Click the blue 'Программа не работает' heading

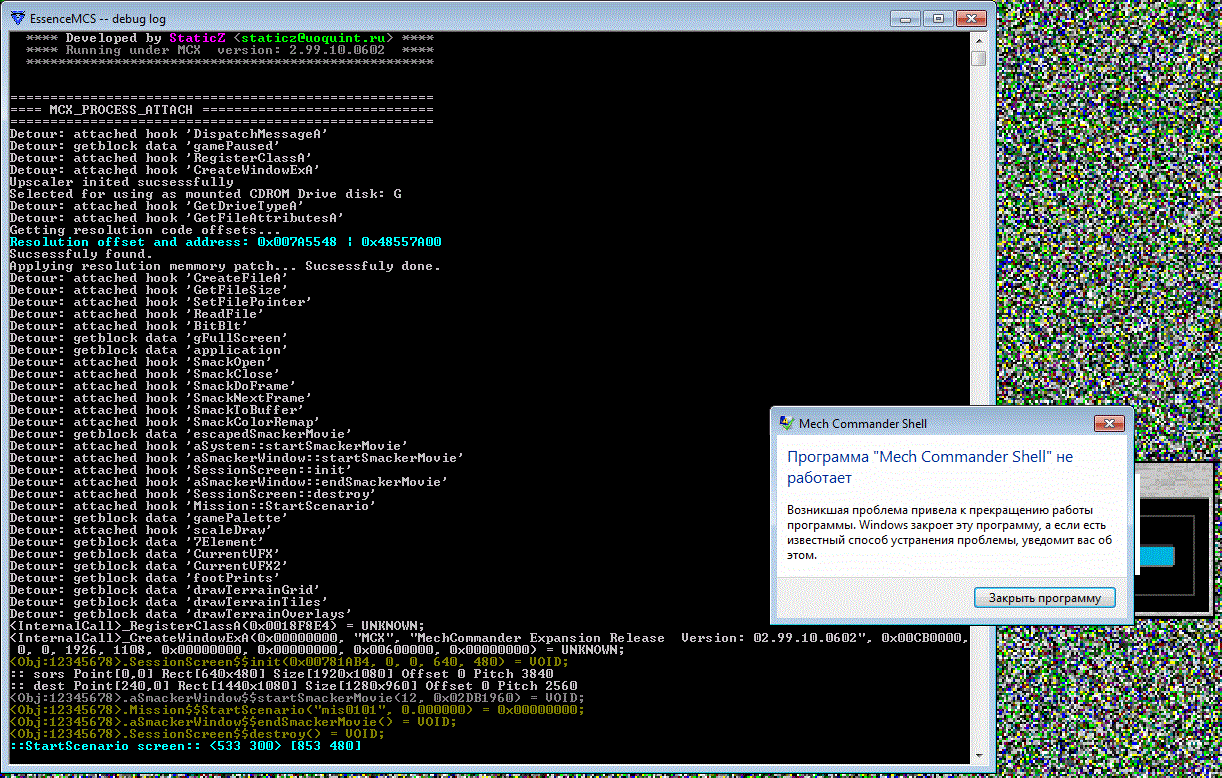click(929, 466)
